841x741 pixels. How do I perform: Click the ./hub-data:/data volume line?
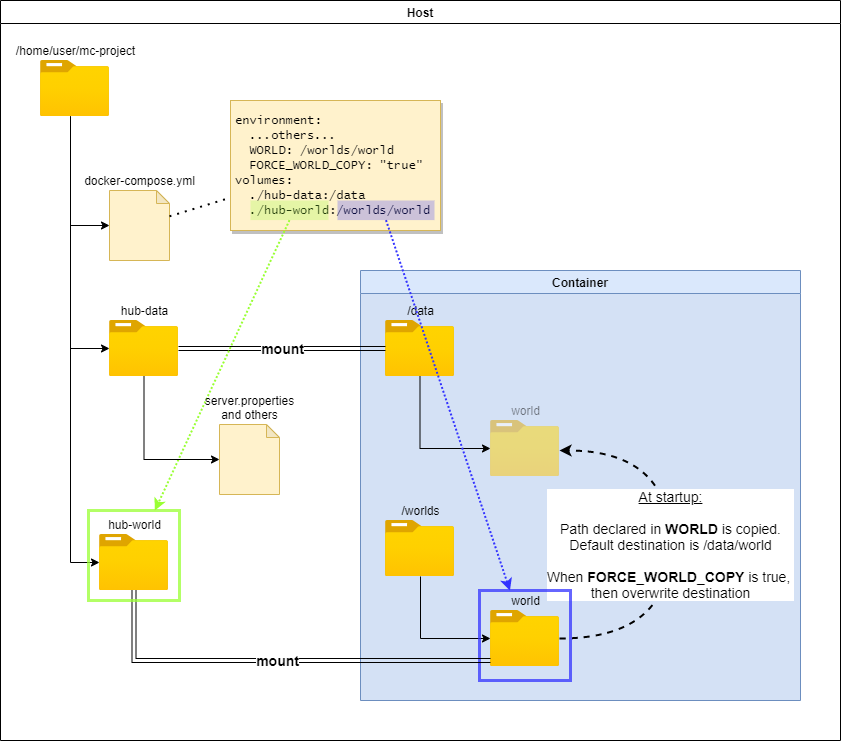pos(307,195)
